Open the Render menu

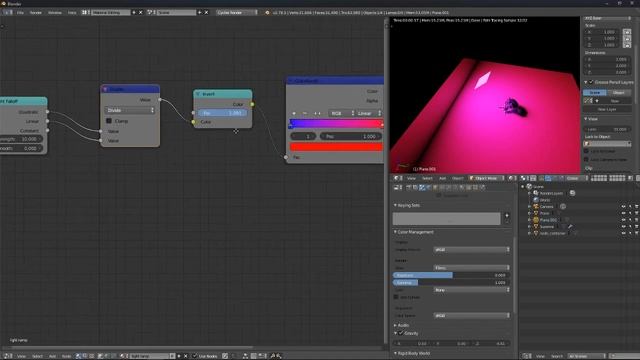[36, 13]
